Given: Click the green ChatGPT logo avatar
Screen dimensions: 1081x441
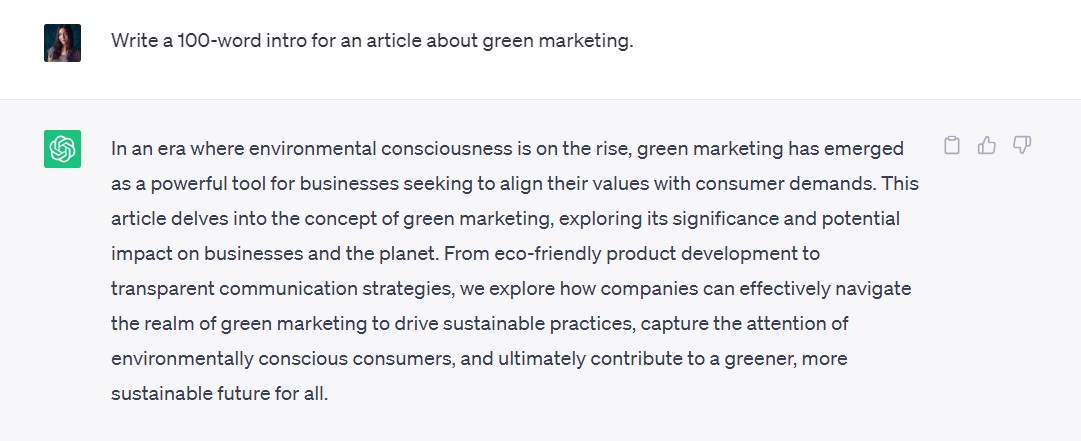Looking at the screenshot, I should point(62,149).
